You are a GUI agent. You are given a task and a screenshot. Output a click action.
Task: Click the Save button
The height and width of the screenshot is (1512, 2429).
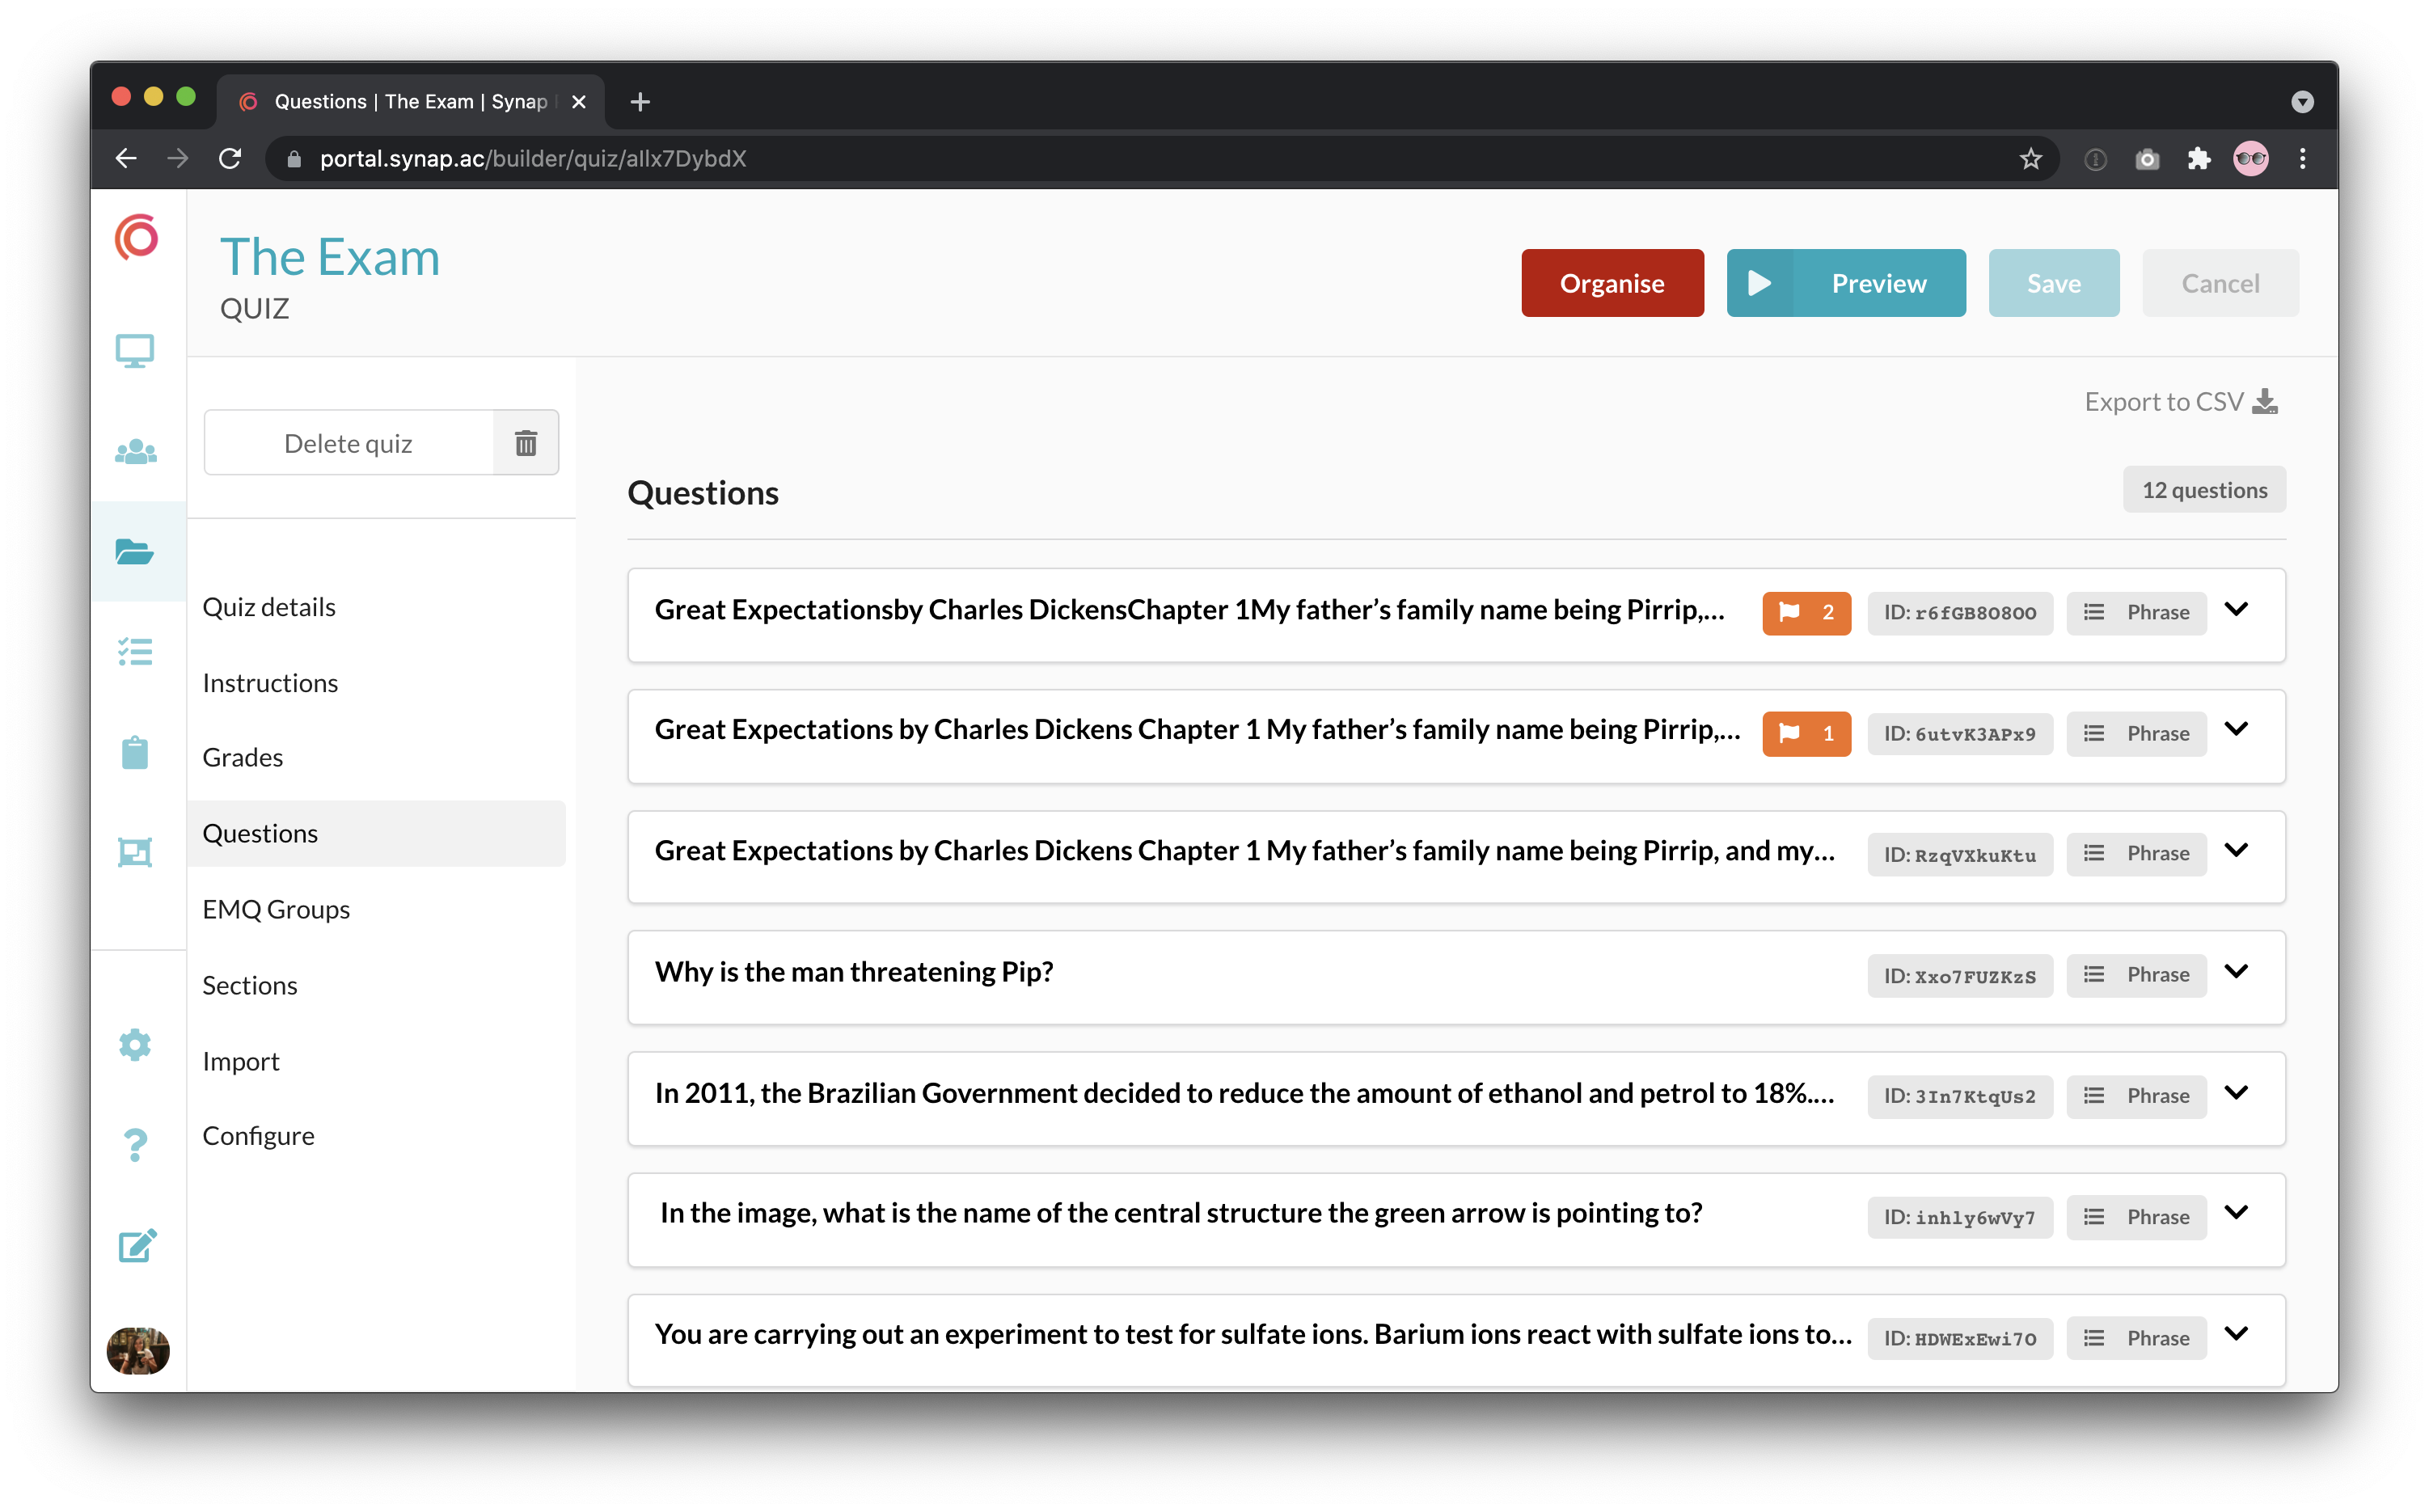tap(2053, 283)
